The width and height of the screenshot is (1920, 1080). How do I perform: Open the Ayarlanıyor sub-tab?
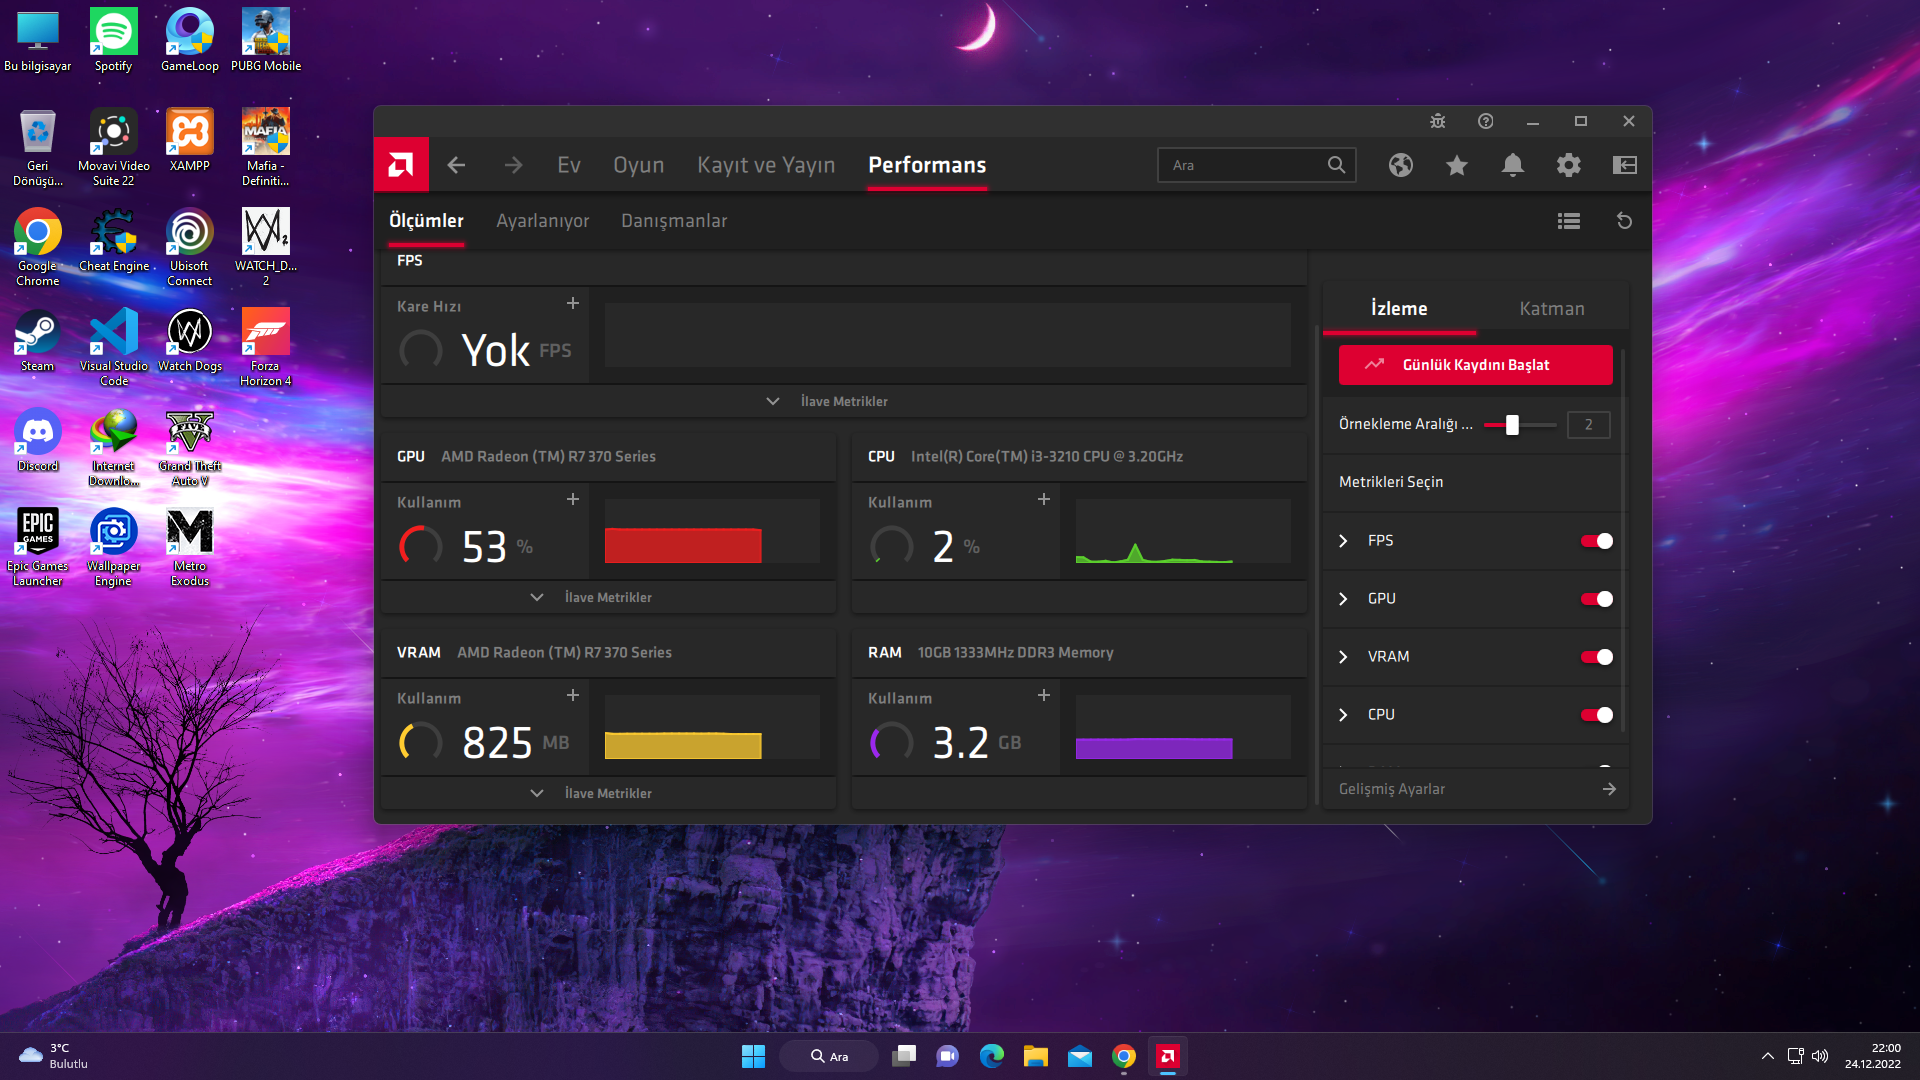point(542,221)
